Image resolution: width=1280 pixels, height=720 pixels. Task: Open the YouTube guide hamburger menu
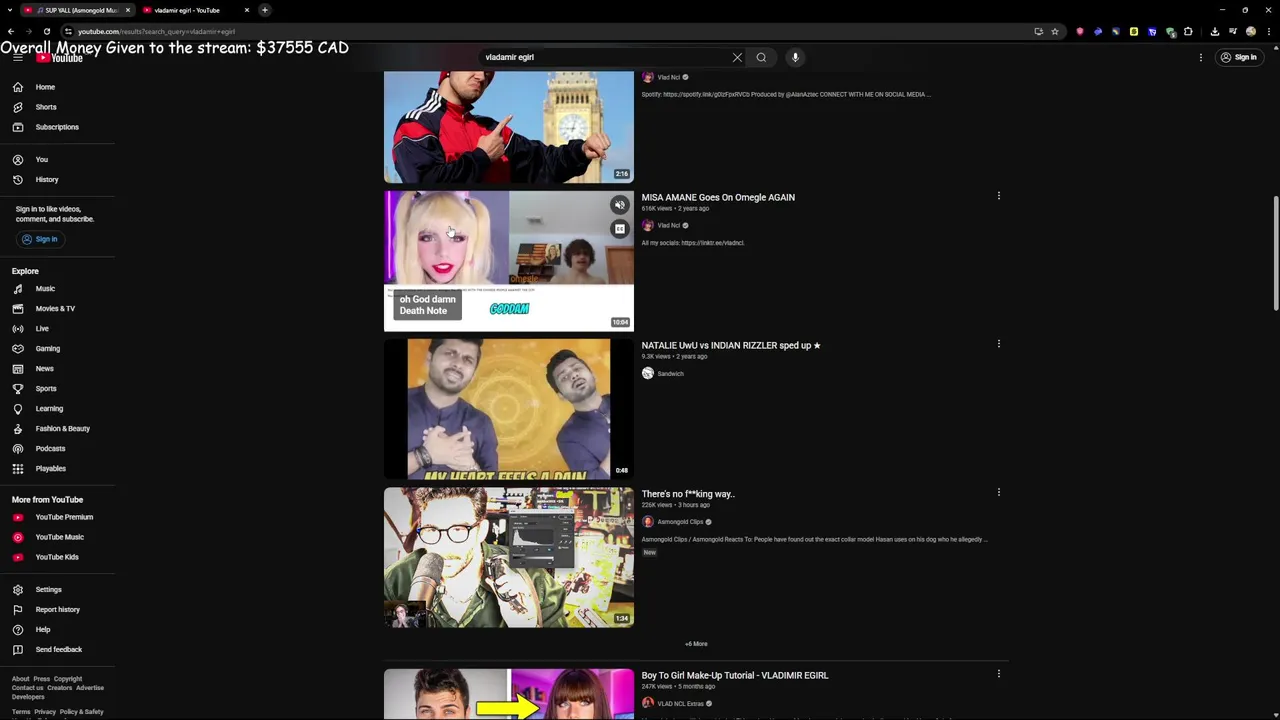click(x=17, y=58)
